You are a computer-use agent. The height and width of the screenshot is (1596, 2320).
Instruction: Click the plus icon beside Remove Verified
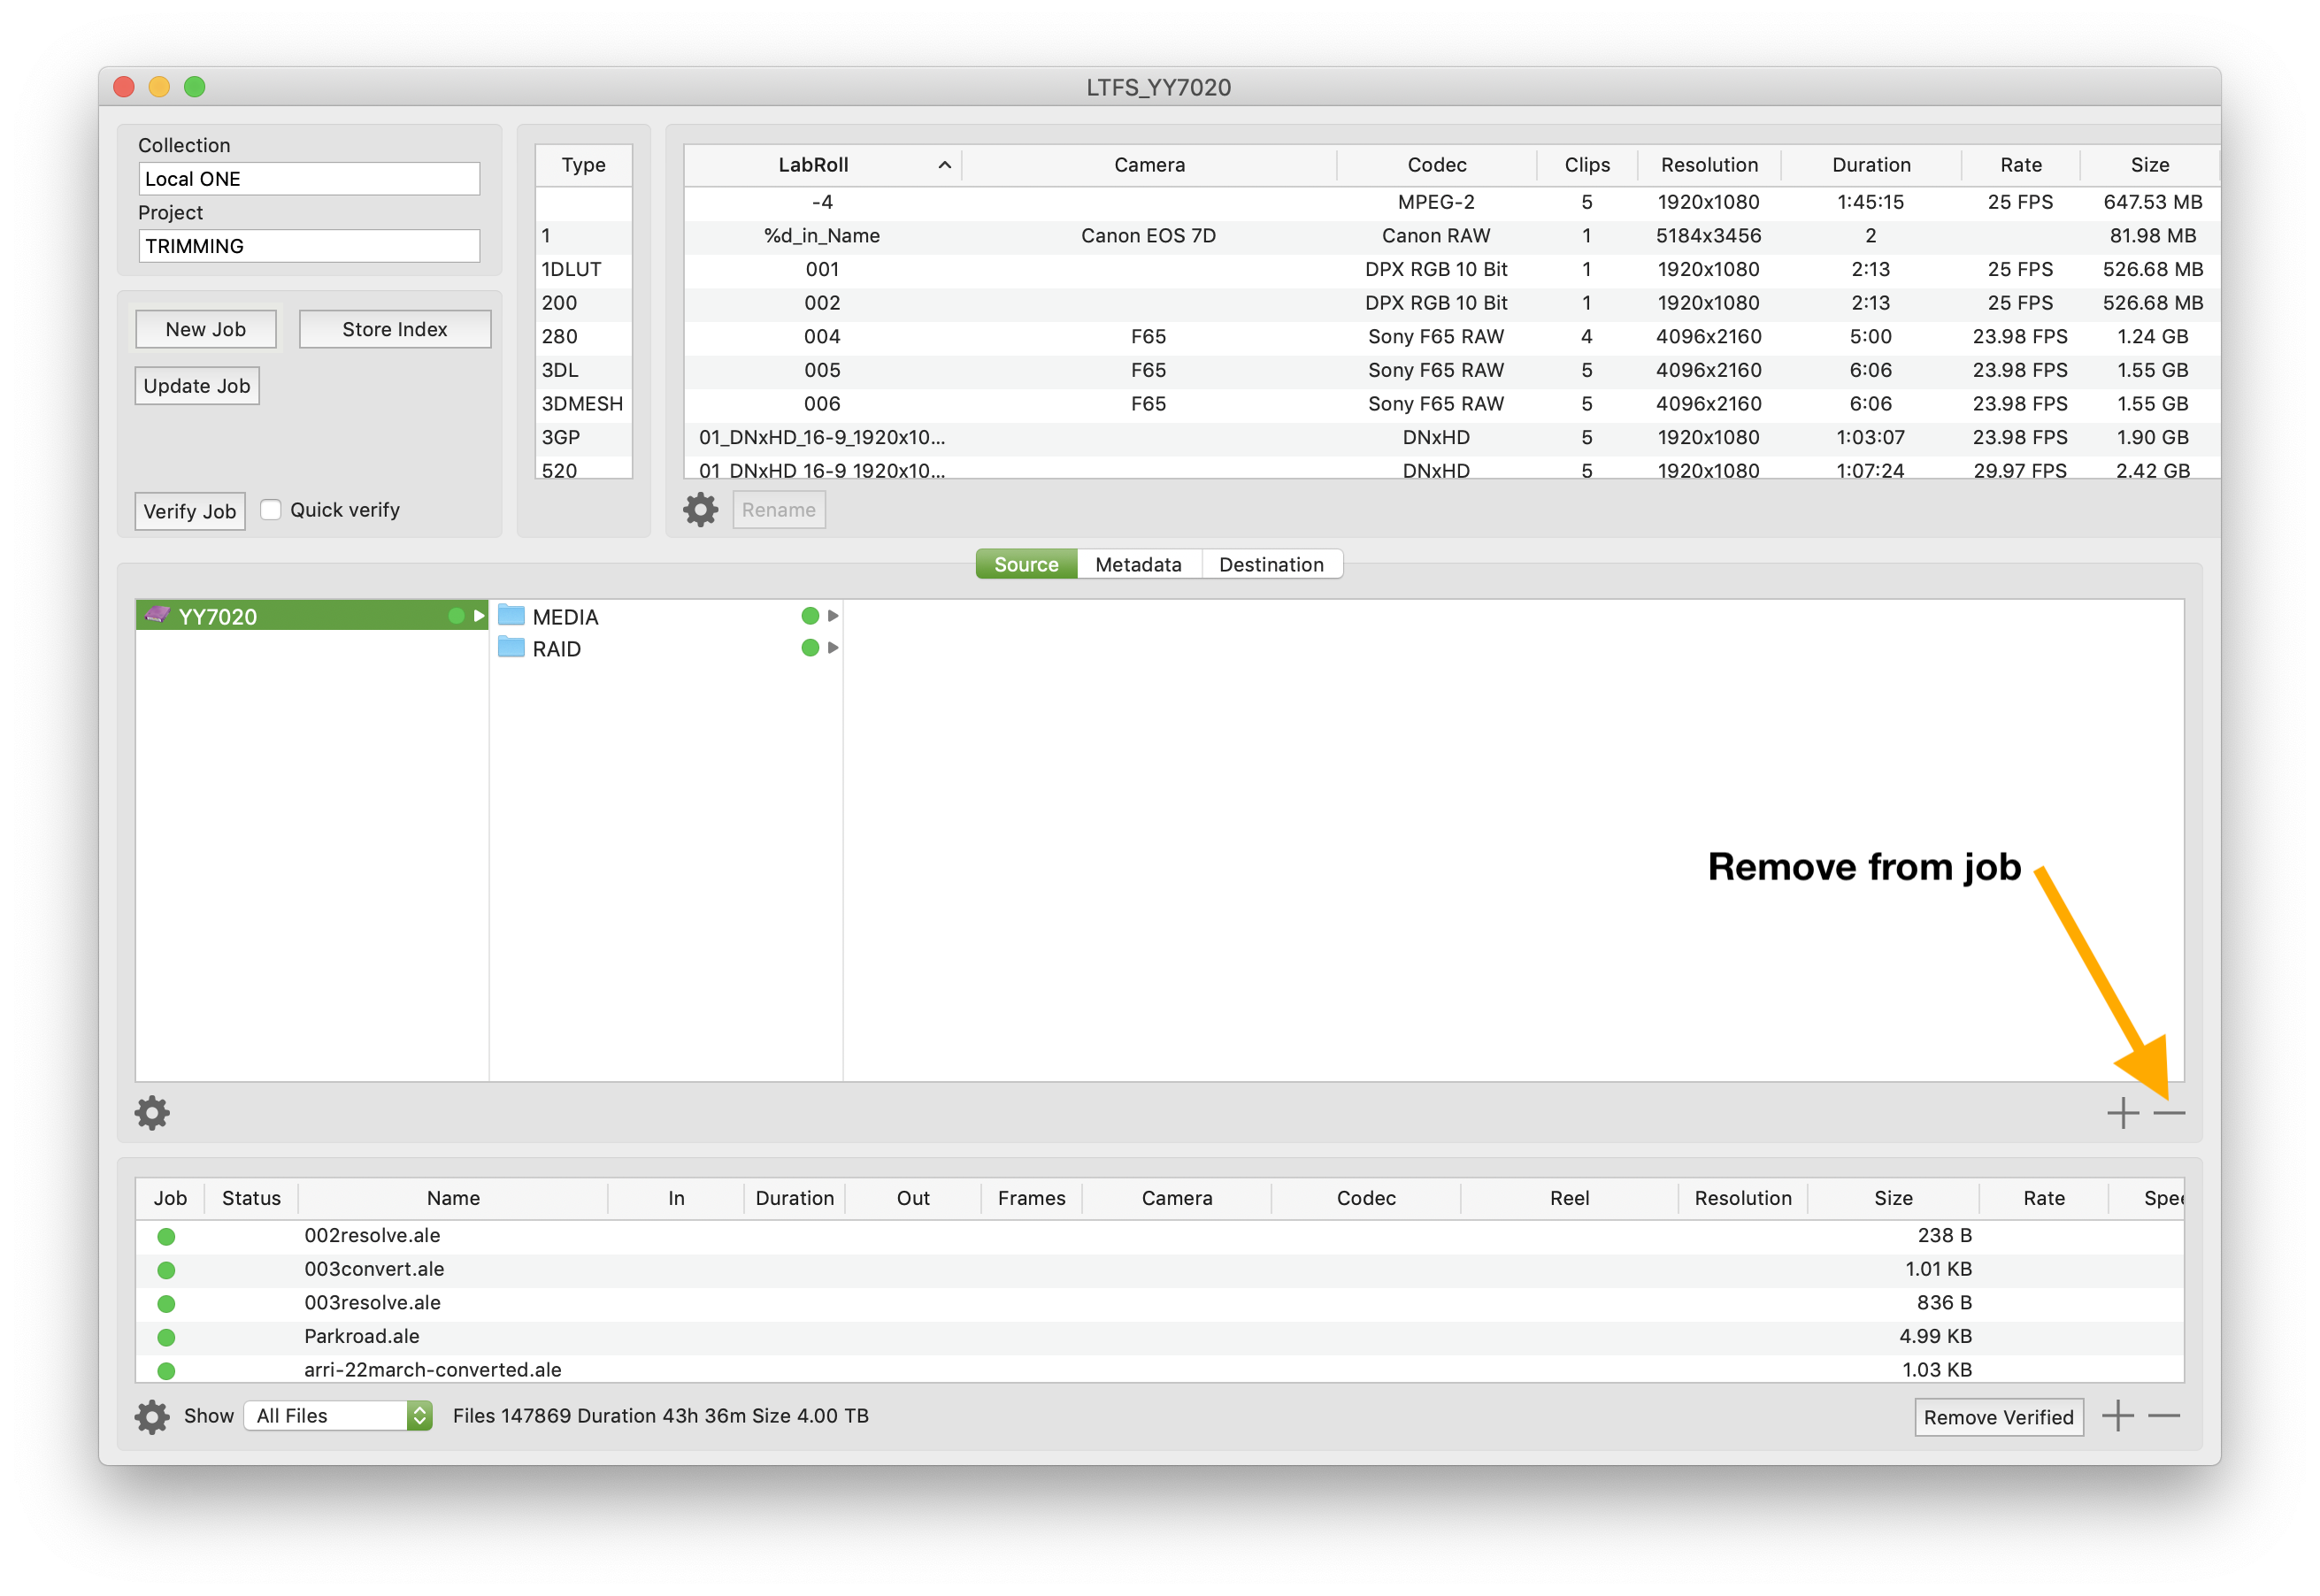(x=2117, y=1416)
